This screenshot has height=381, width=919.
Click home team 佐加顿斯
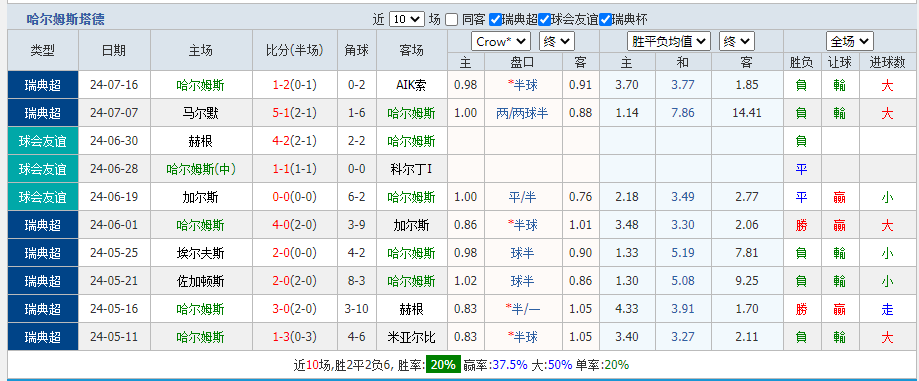200,281
